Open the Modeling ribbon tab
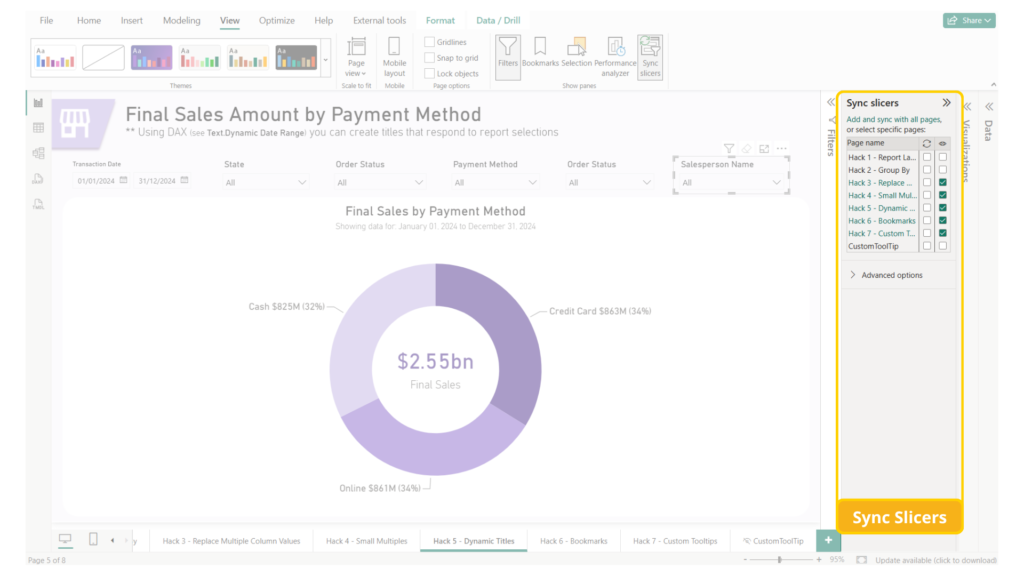The width and height of the screenshot is (1024, 576). click(x=182, y=21)
